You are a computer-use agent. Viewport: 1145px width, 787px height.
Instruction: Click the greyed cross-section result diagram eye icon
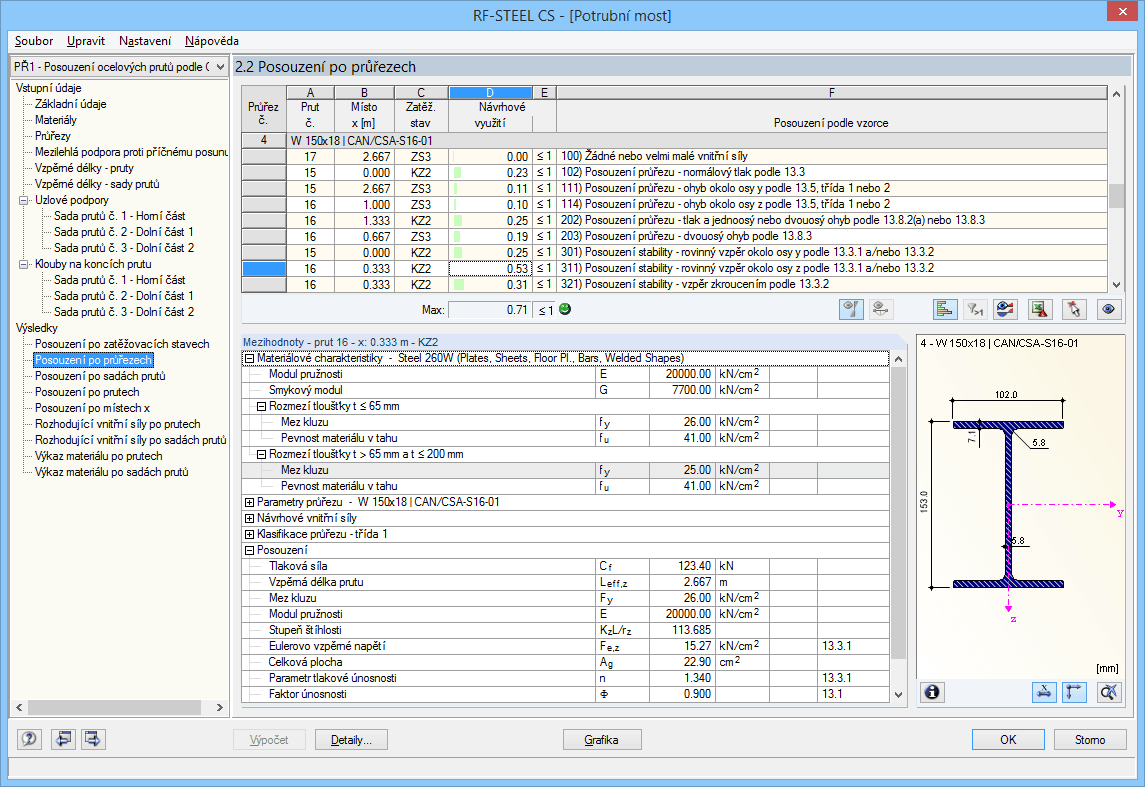coord(881,310)
